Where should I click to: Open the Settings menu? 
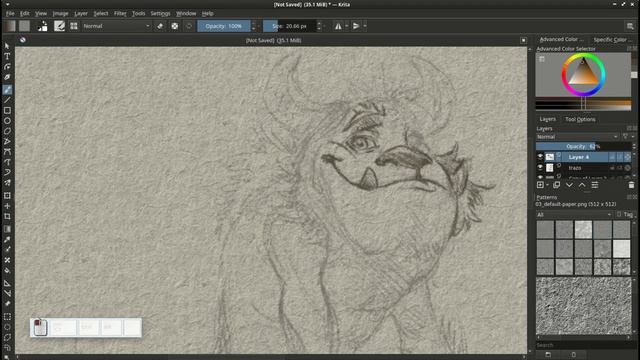click(x=160, y=13)
